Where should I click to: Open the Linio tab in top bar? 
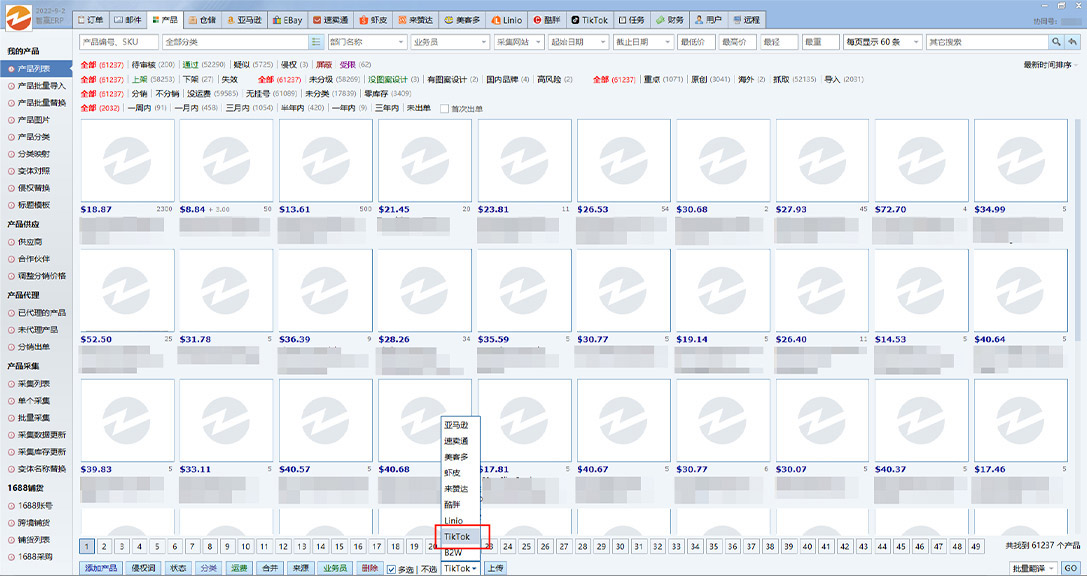pyautogui.click(x=507, y=20)
